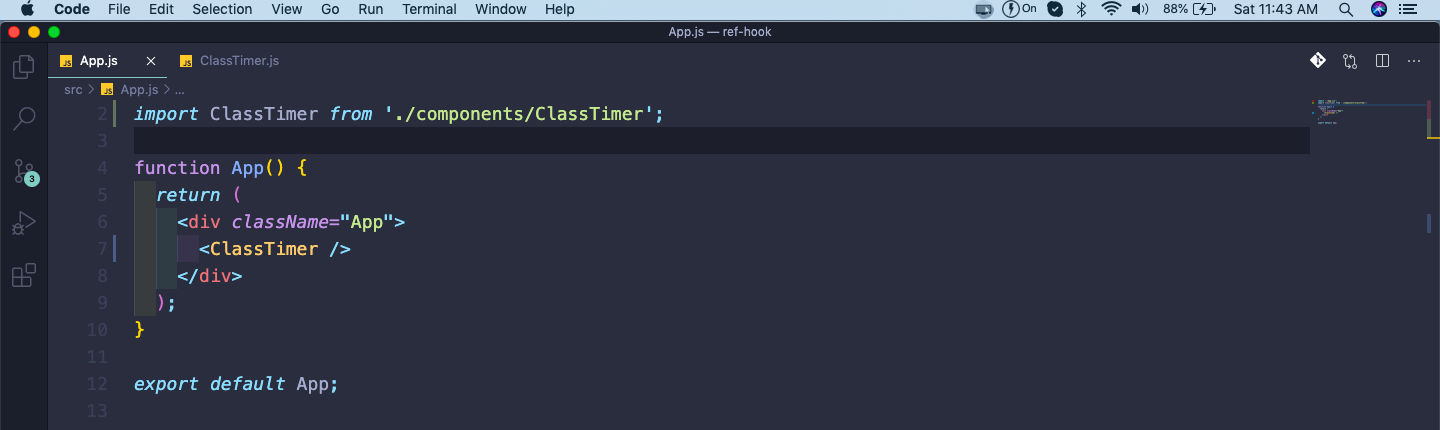
Task: Open the Edit menu
Action: coord(161,9)
